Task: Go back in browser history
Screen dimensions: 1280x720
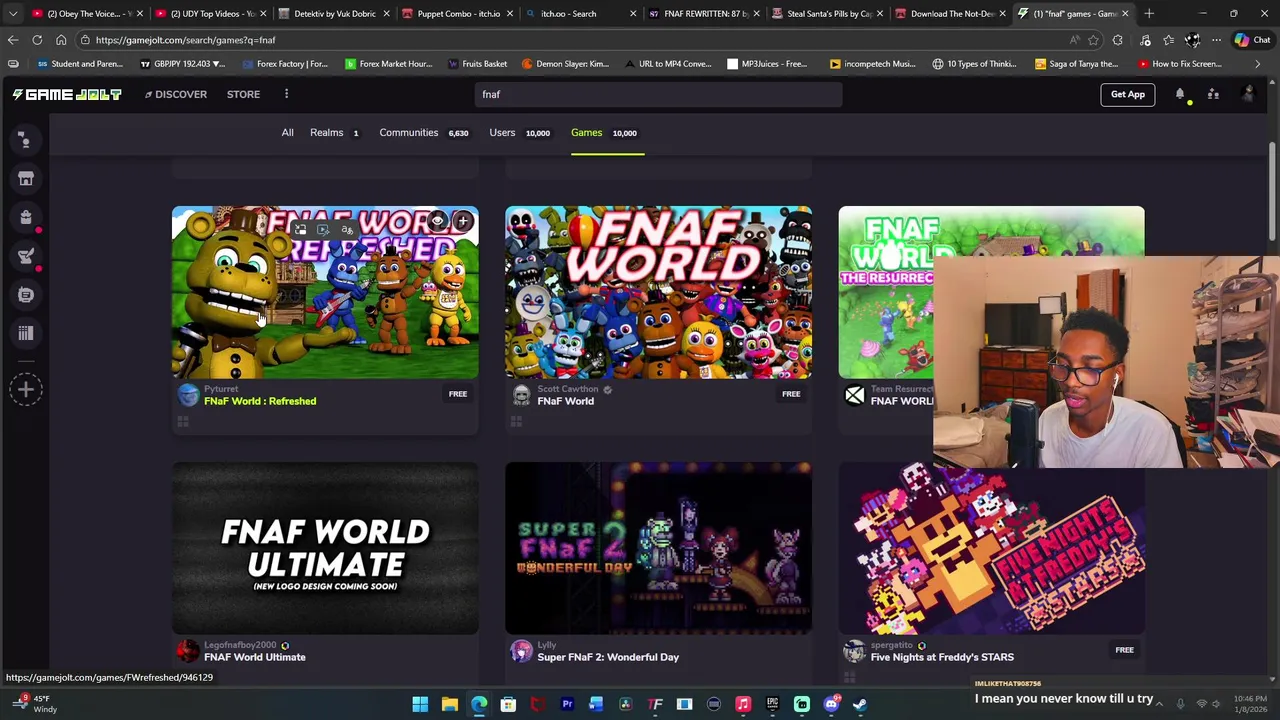Action: pos(13,40)
